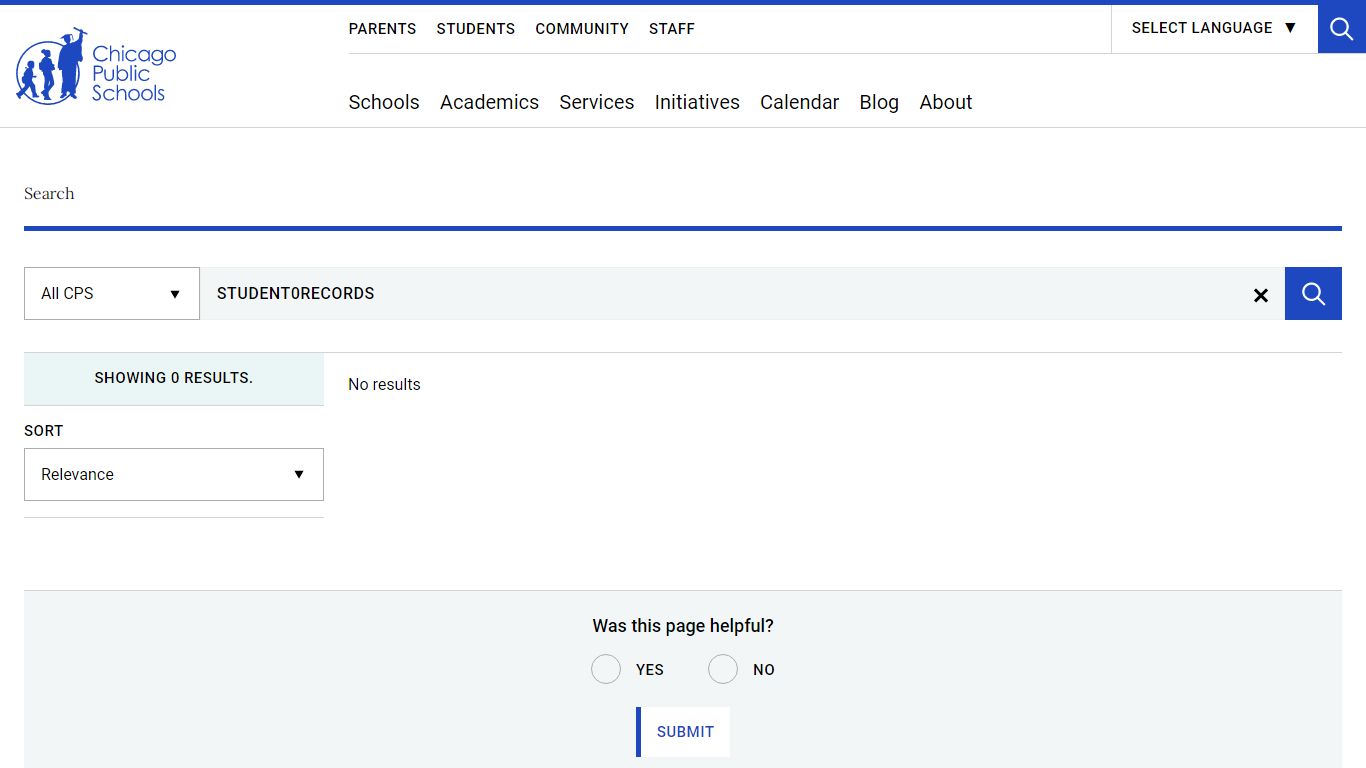Open the Academics menu
Viewport: 1366px width, 768px height.
click(x=489, y=102)
